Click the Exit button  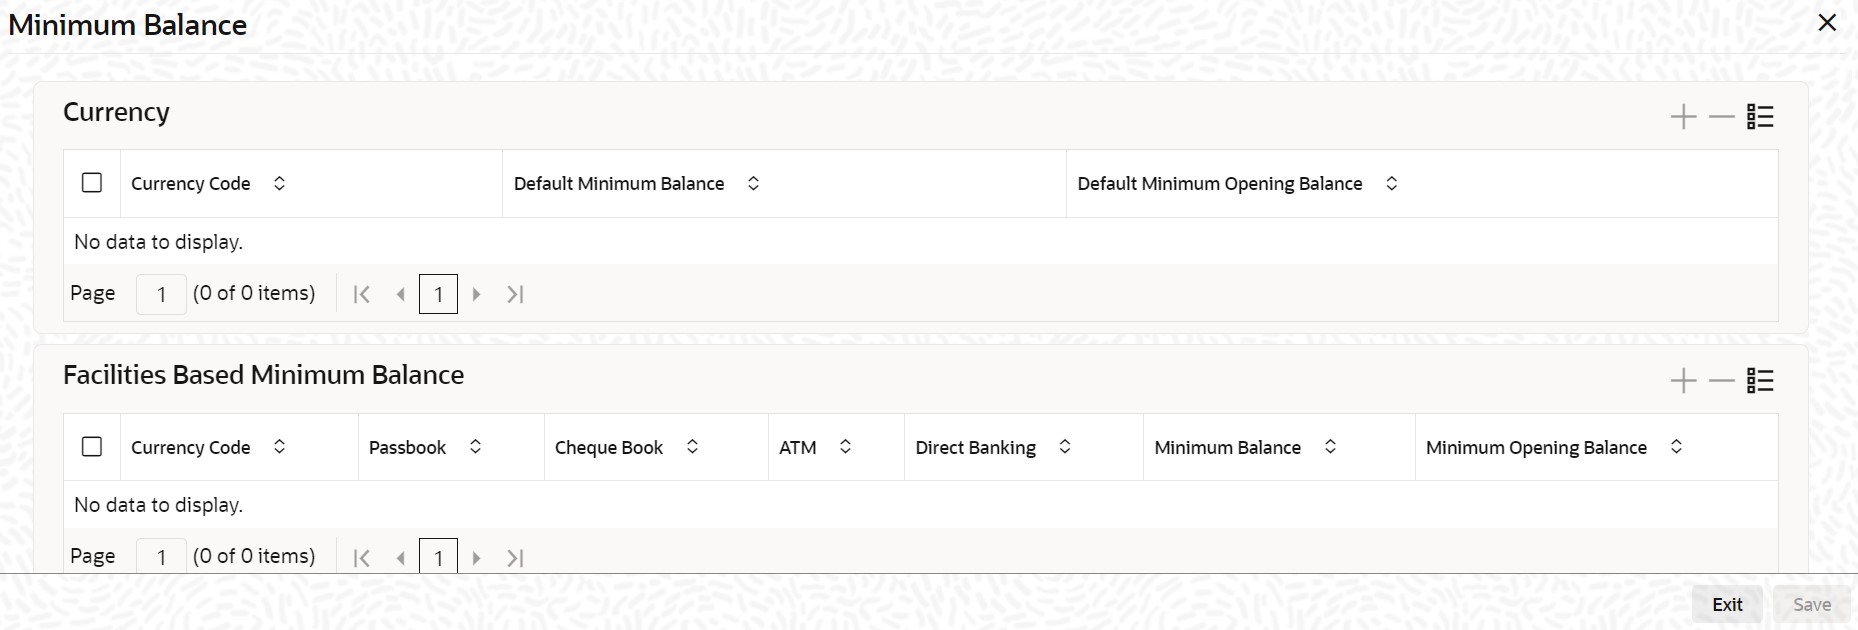(1727, 604)
